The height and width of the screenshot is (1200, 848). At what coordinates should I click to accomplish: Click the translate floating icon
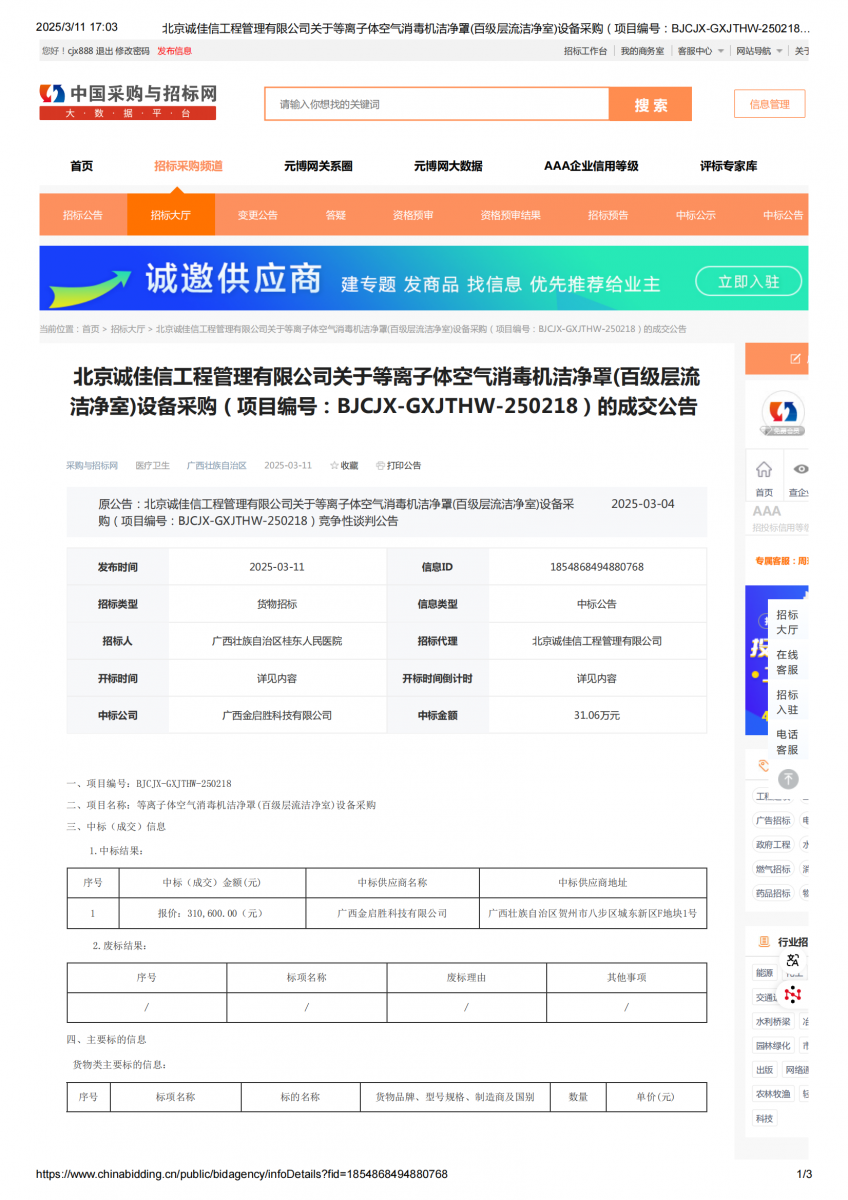[x=793, y=960]
